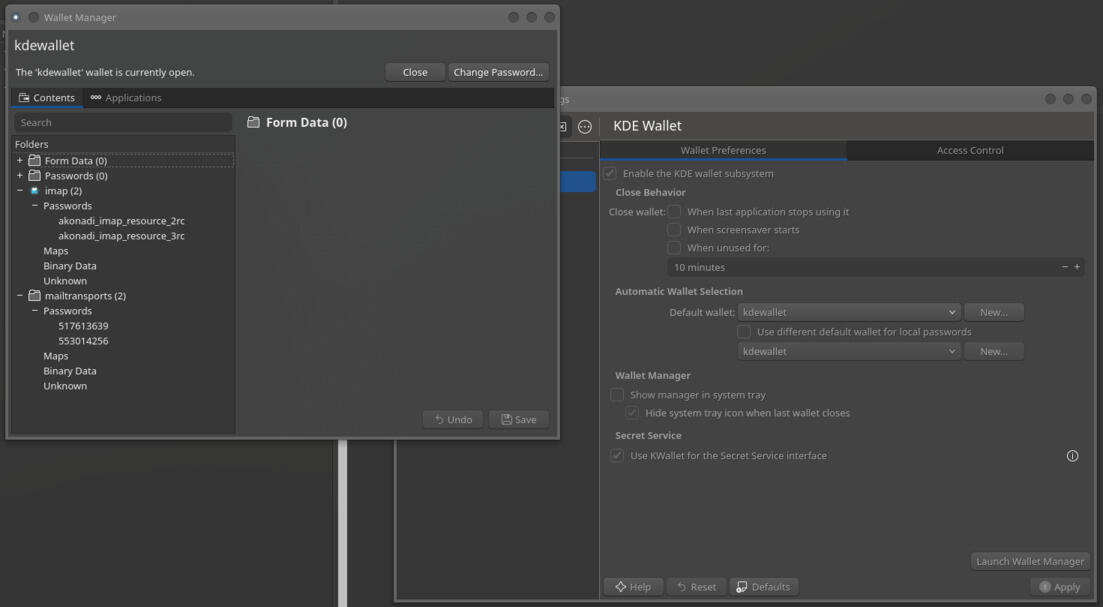Open the Default wallet dropdown

tap(849, 312)
